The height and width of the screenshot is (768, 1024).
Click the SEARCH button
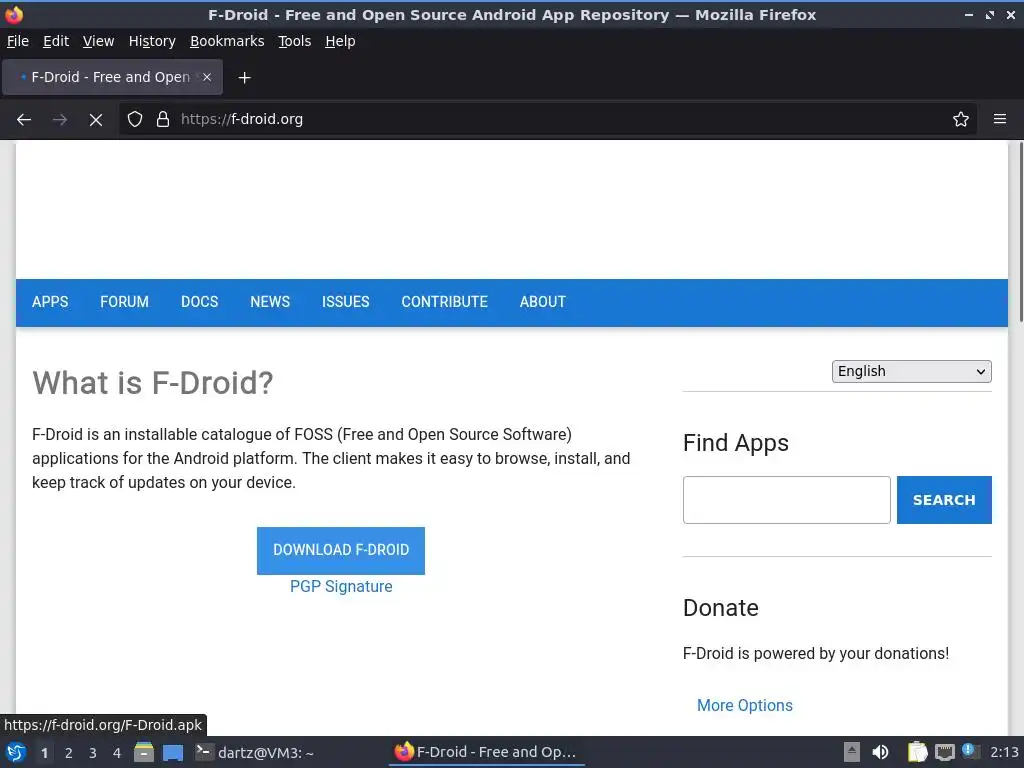[x=944, y=500]
